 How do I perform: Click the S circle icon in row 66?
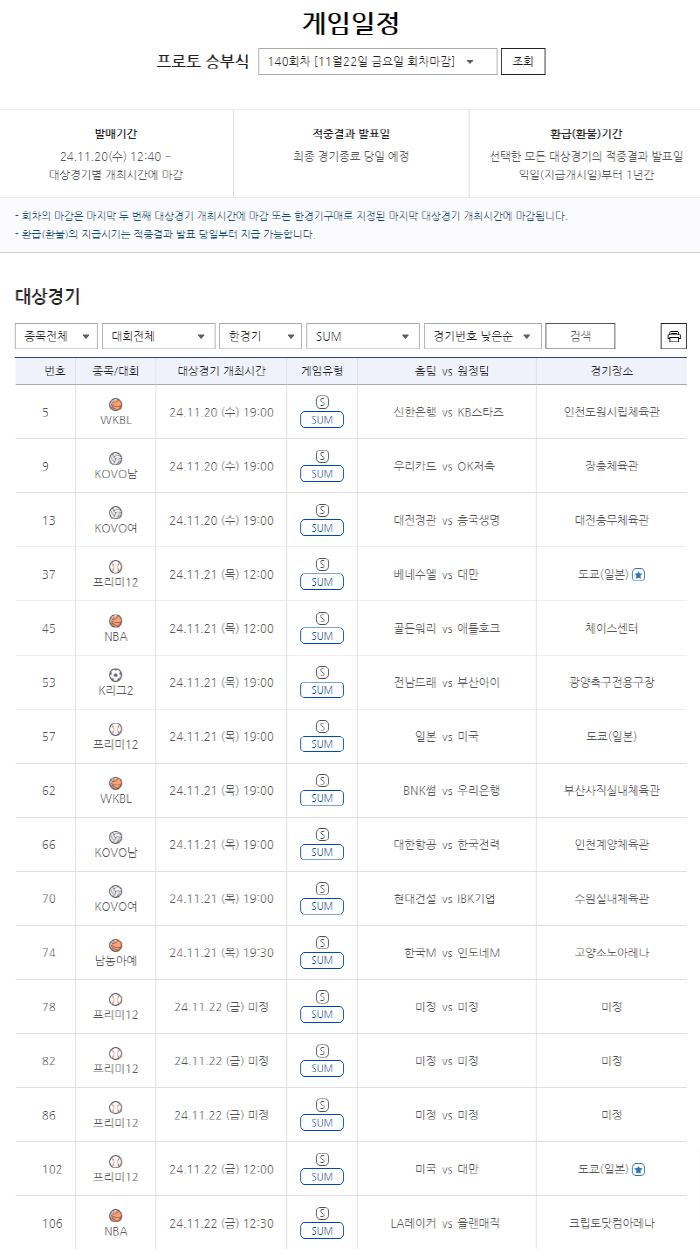pyautogui.click(x=322, y=833)
